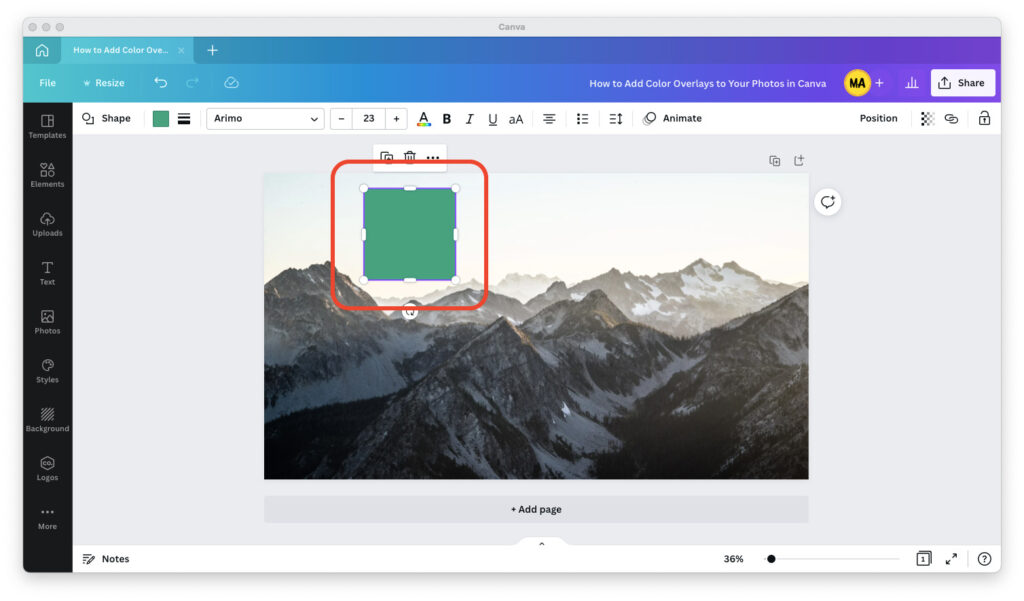1024x601 pixels.
Task: Toggle uppercase aA formatting
Action: pyautogui.click(x=516, y=119)
